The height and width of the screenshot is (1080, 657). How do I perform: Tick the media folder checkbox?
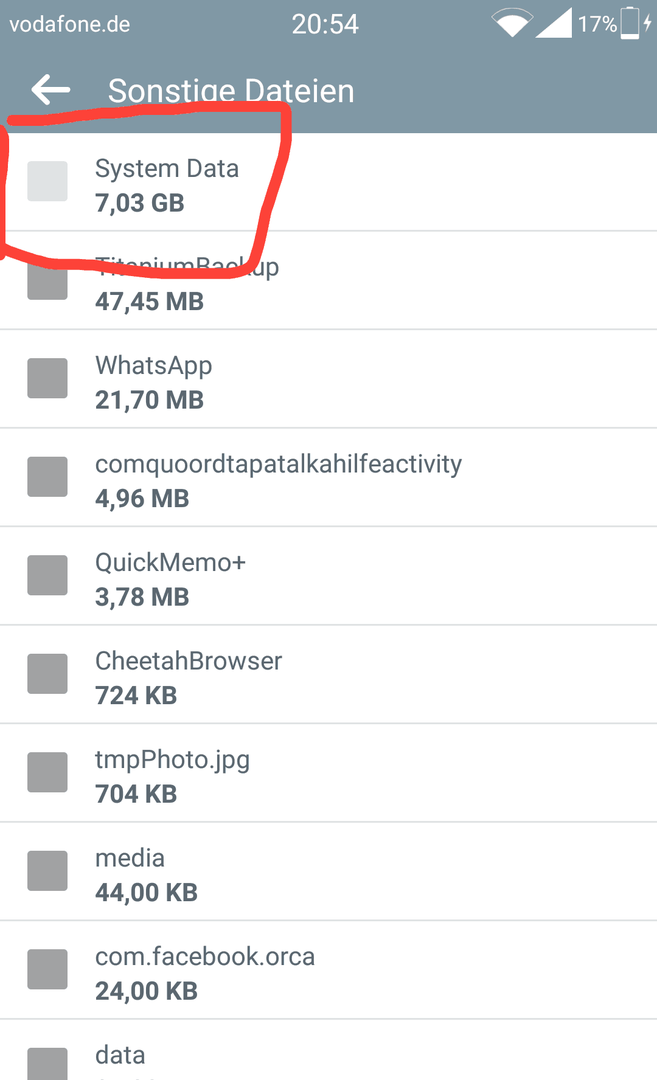pos(48,871)
